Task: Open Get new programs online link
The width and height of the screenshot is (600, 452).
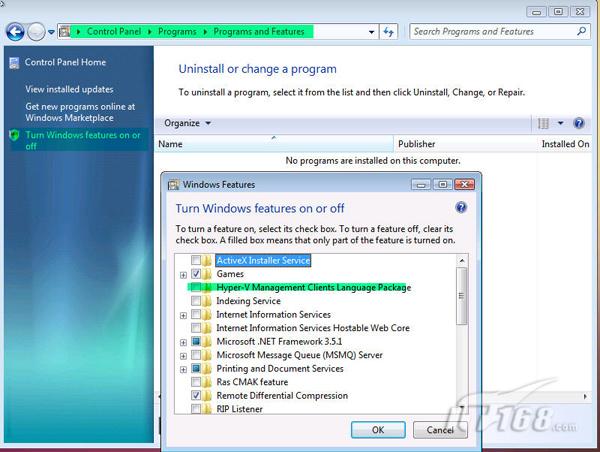Action: [x=80, y=112]
